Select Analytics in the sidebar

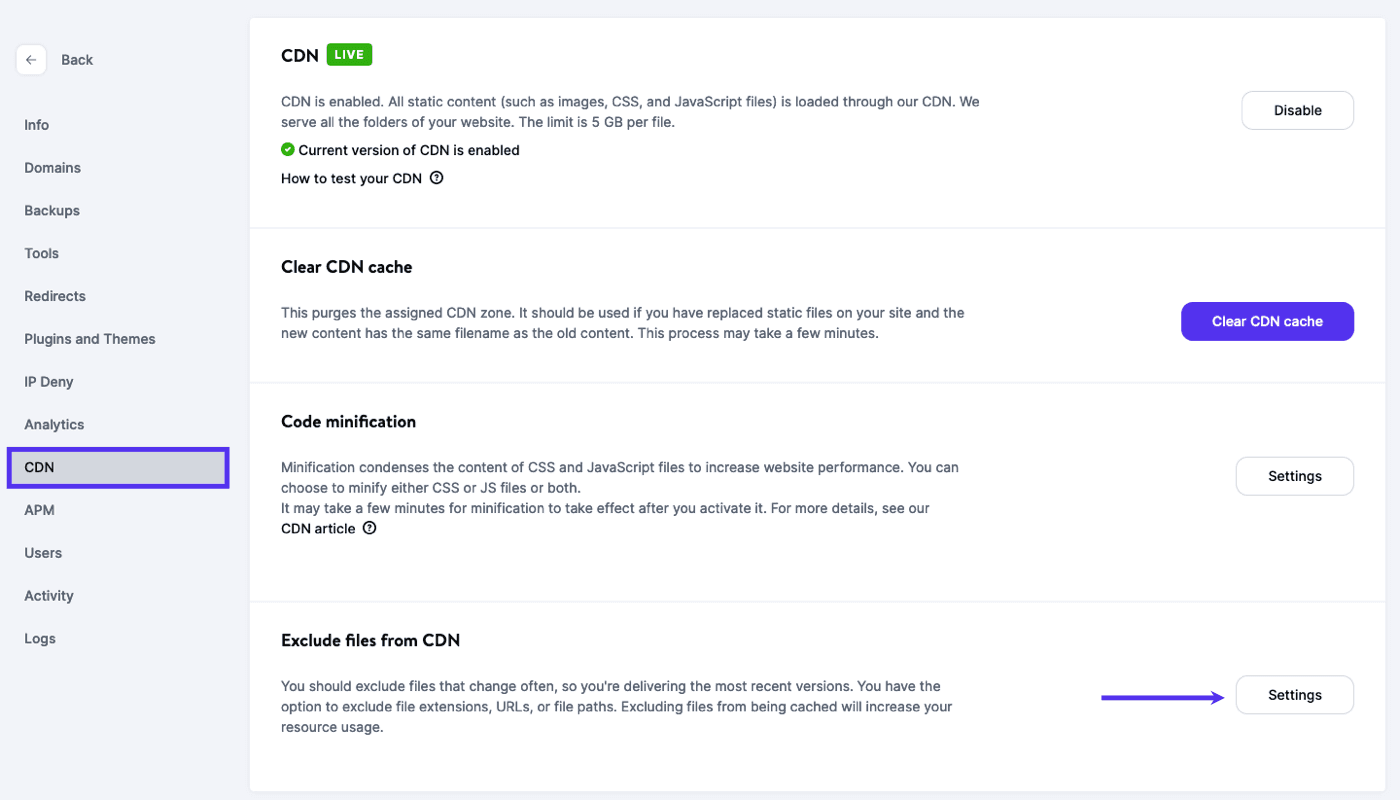tap(53, 424)
